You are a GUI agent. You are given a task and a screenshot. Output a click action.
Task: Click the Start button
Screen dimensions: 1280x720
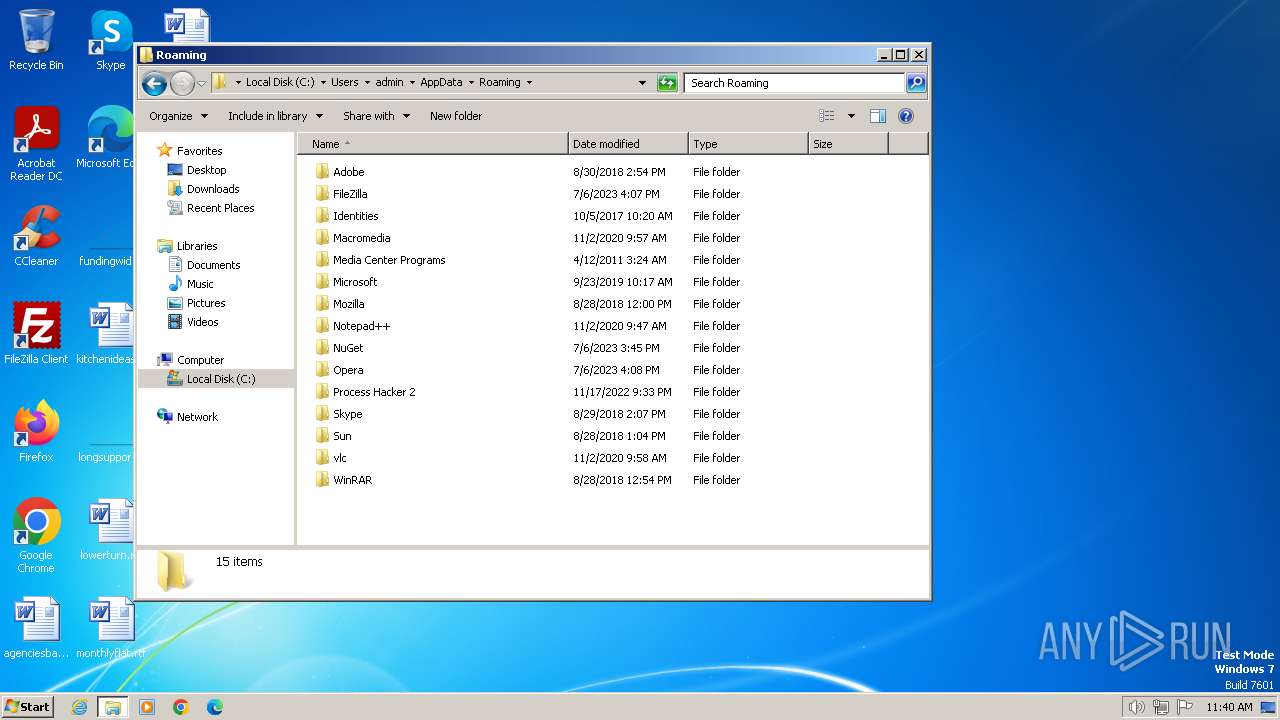[x=27, y=706]
